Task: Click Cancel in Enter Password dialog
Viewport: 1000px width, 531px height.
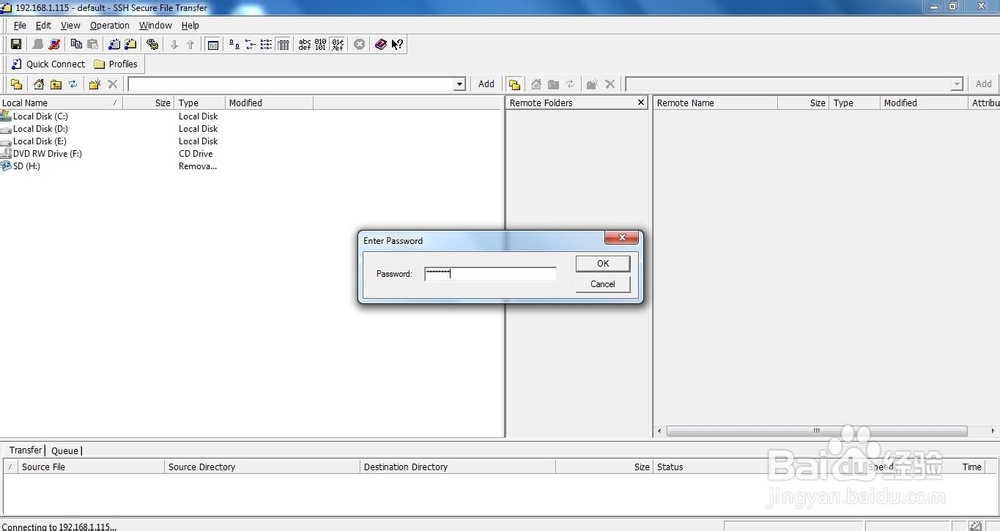Action: (603, 284)
